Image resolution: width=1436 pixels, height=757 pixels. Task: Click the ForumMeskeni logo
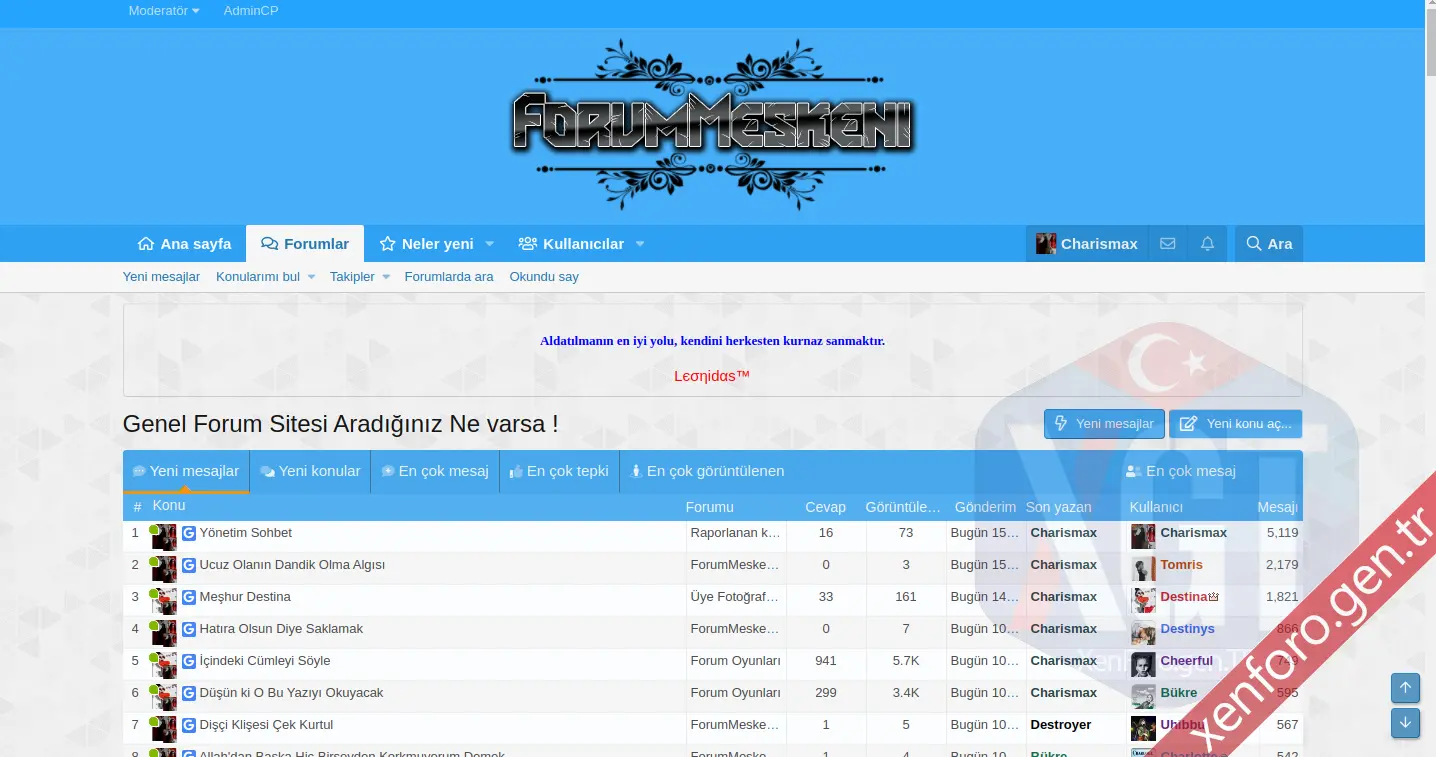tap(713, 124)
